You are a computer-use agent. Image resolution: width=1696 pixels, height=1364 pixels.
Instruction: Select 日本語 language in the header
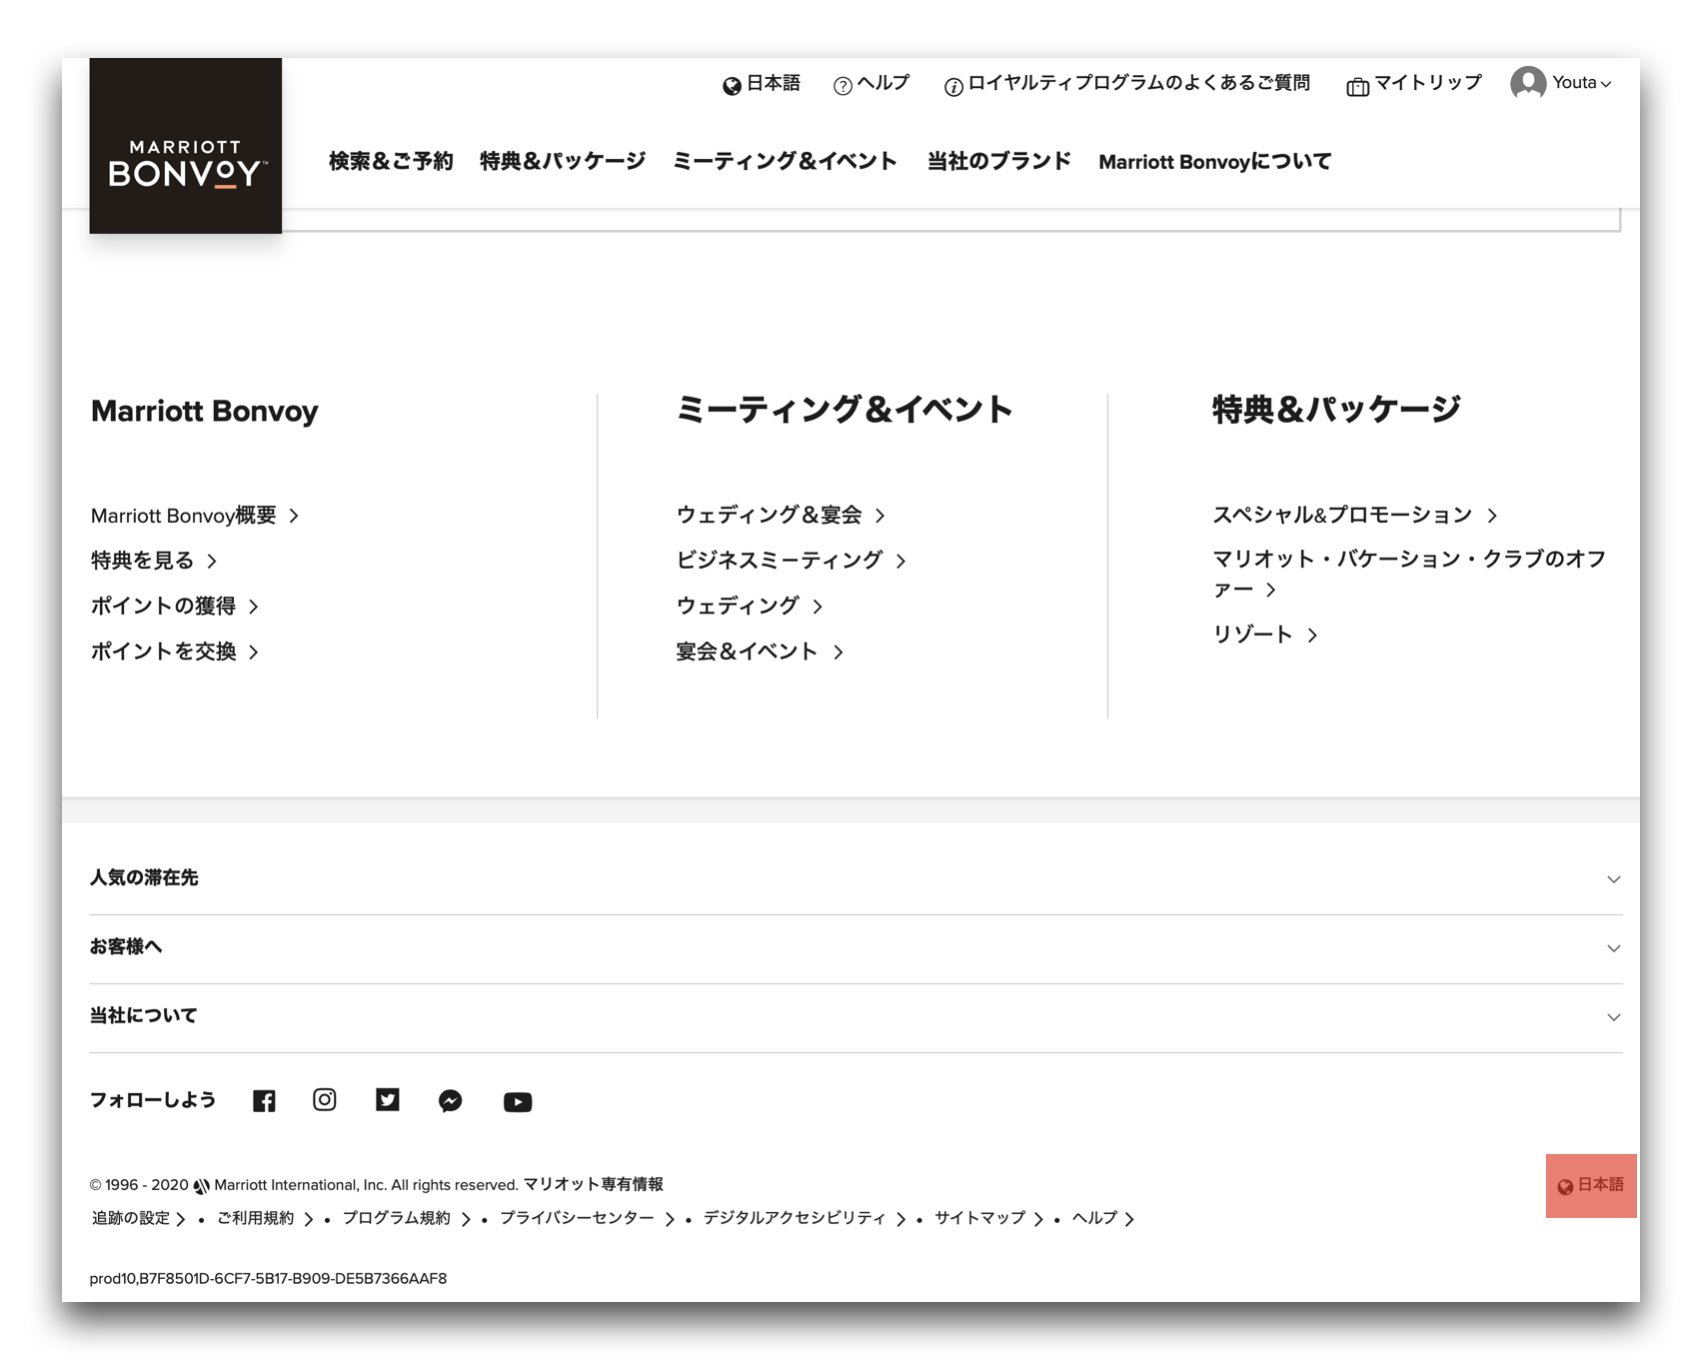[x=773, y=83]
